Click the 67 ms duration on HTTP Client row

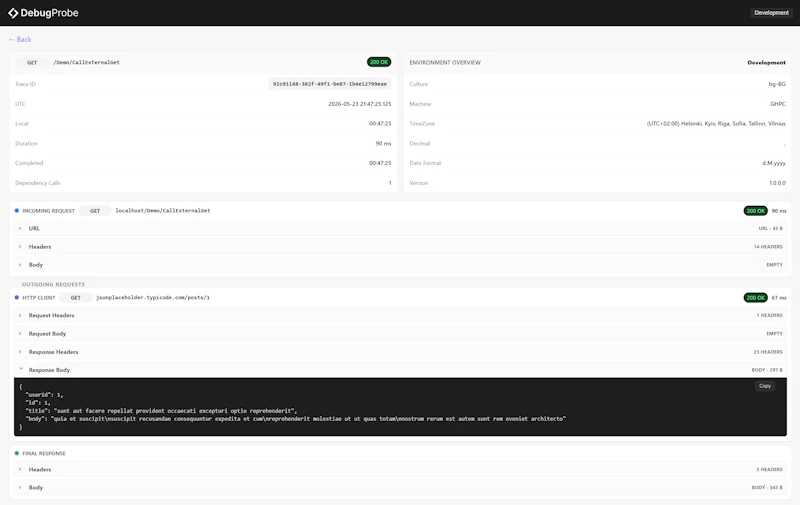[x=779, y=297]
